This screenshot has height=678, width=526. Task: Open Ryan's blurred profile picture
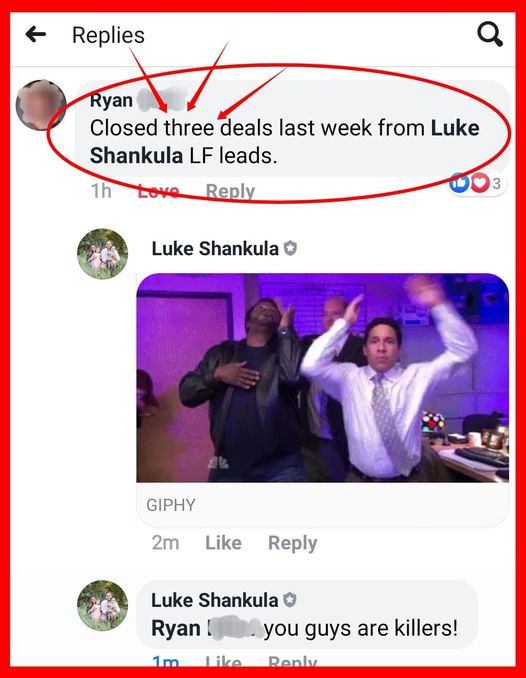(x=41, y=105)
